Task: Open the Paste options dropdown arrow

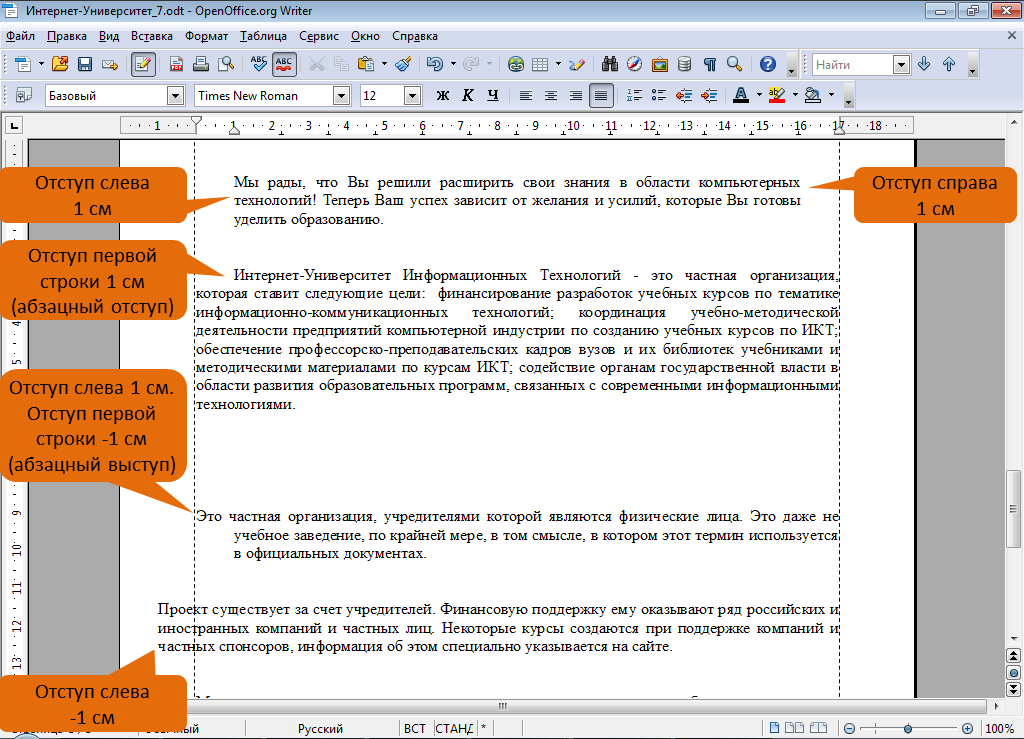Action: (x=384, y=64)
